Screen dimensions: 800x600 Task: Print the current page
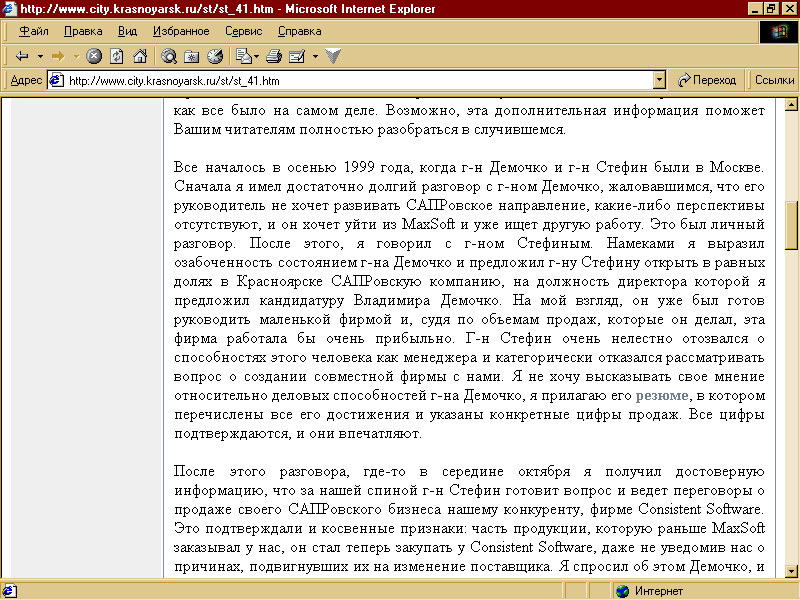click(x=274, y=56)
